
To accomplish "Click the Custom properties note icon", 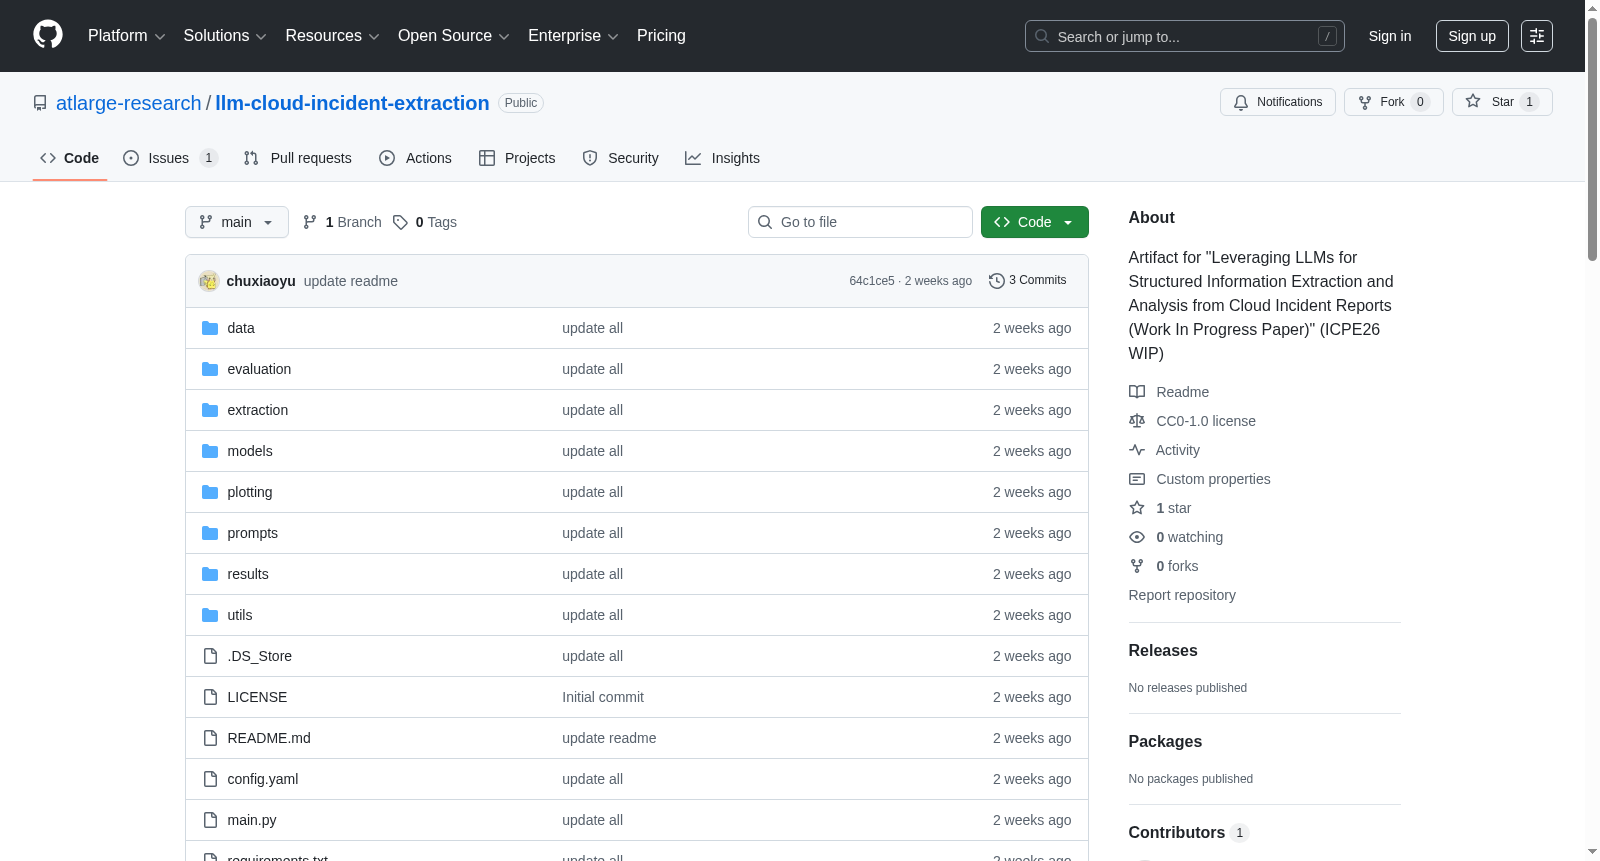I will click(1137, 479).
